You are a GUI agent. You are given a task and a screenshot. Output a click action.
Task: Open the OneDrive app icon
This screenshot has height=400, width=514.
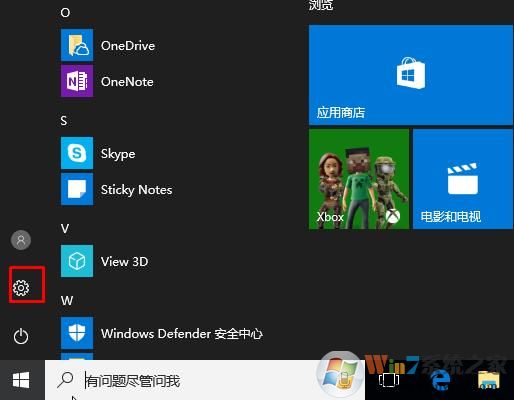pos(77,45)
